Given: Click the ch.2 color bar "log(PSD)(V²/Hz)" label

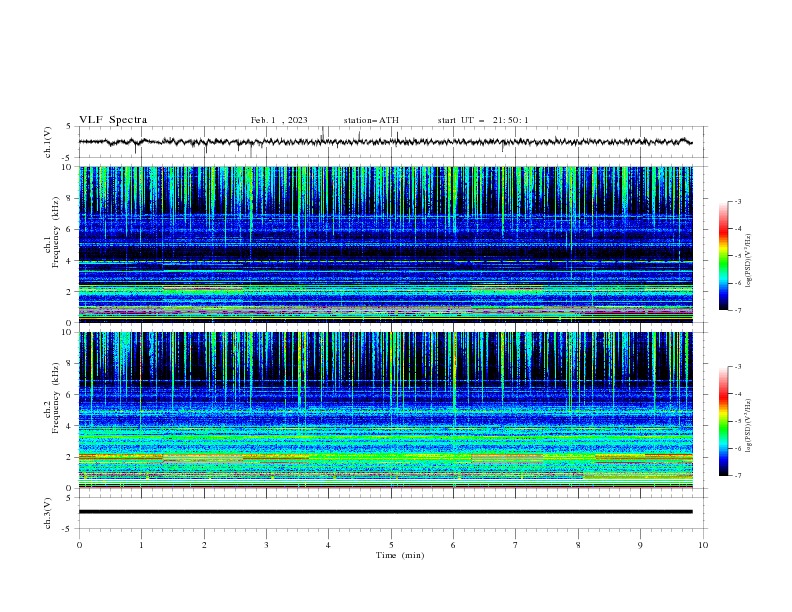Looking at the screenshot, I should (x=749, y=426).
